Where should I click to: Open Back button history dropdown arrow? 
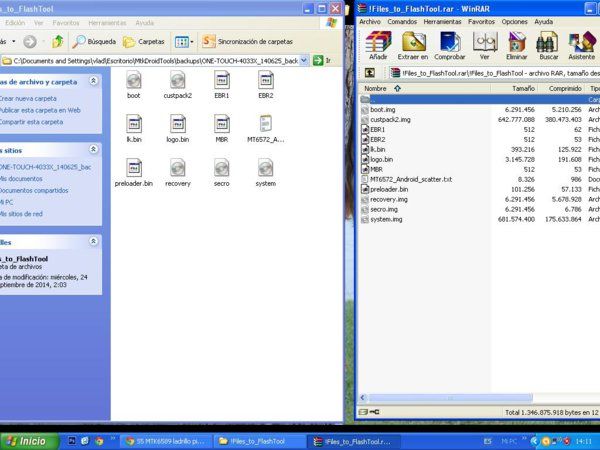tap(14, 41)
